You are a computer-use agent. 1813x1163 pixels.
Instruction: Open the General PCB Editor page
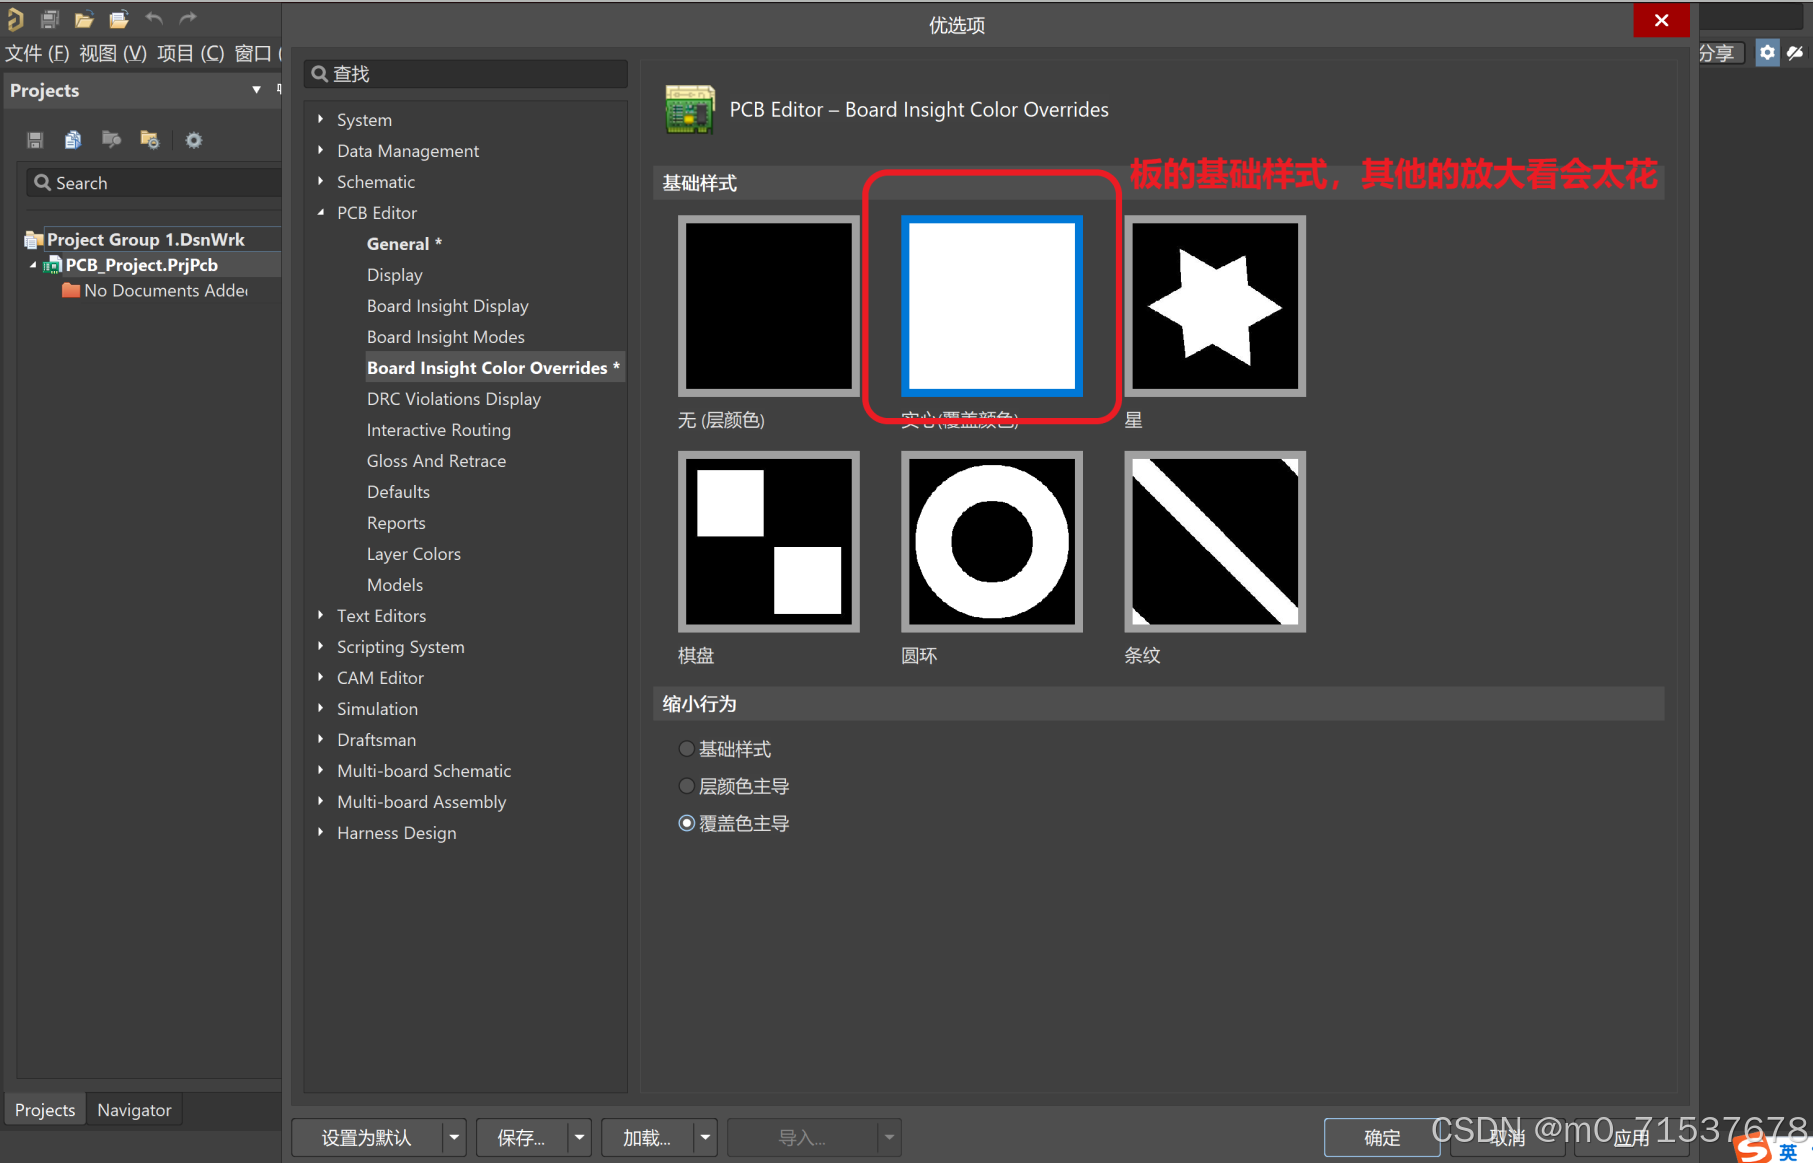coord(404,243)
